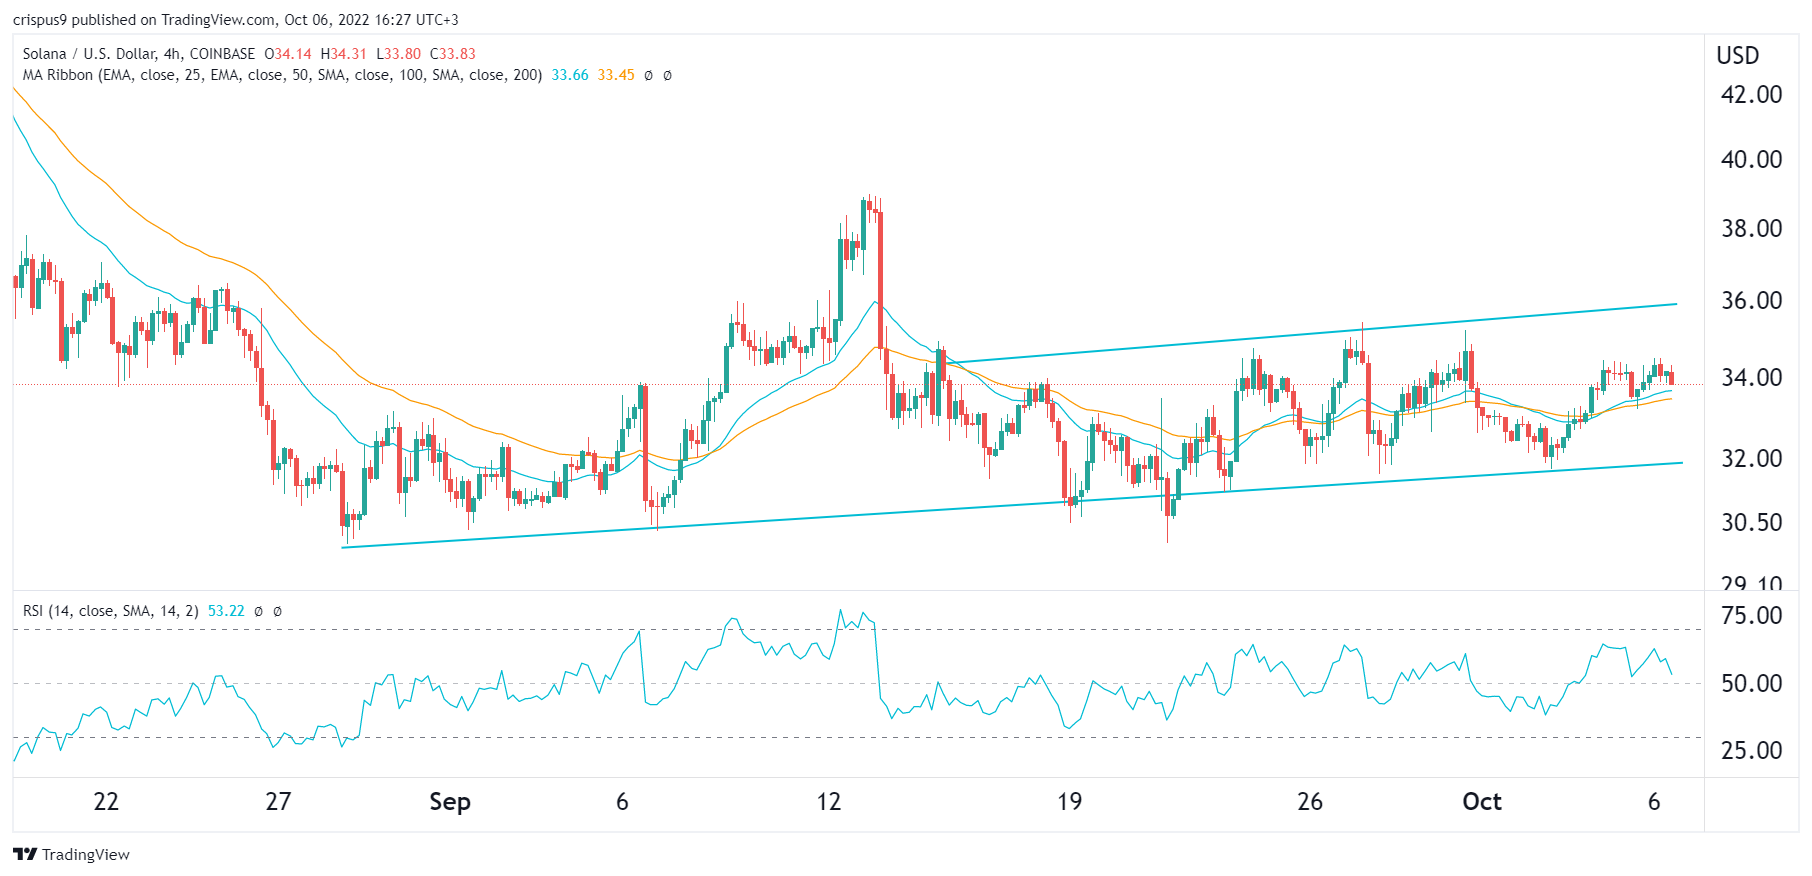This screenshot has width=1812, height=876.
Task: Click the USD currency label on the price axis
Action: click(1738, 56)
